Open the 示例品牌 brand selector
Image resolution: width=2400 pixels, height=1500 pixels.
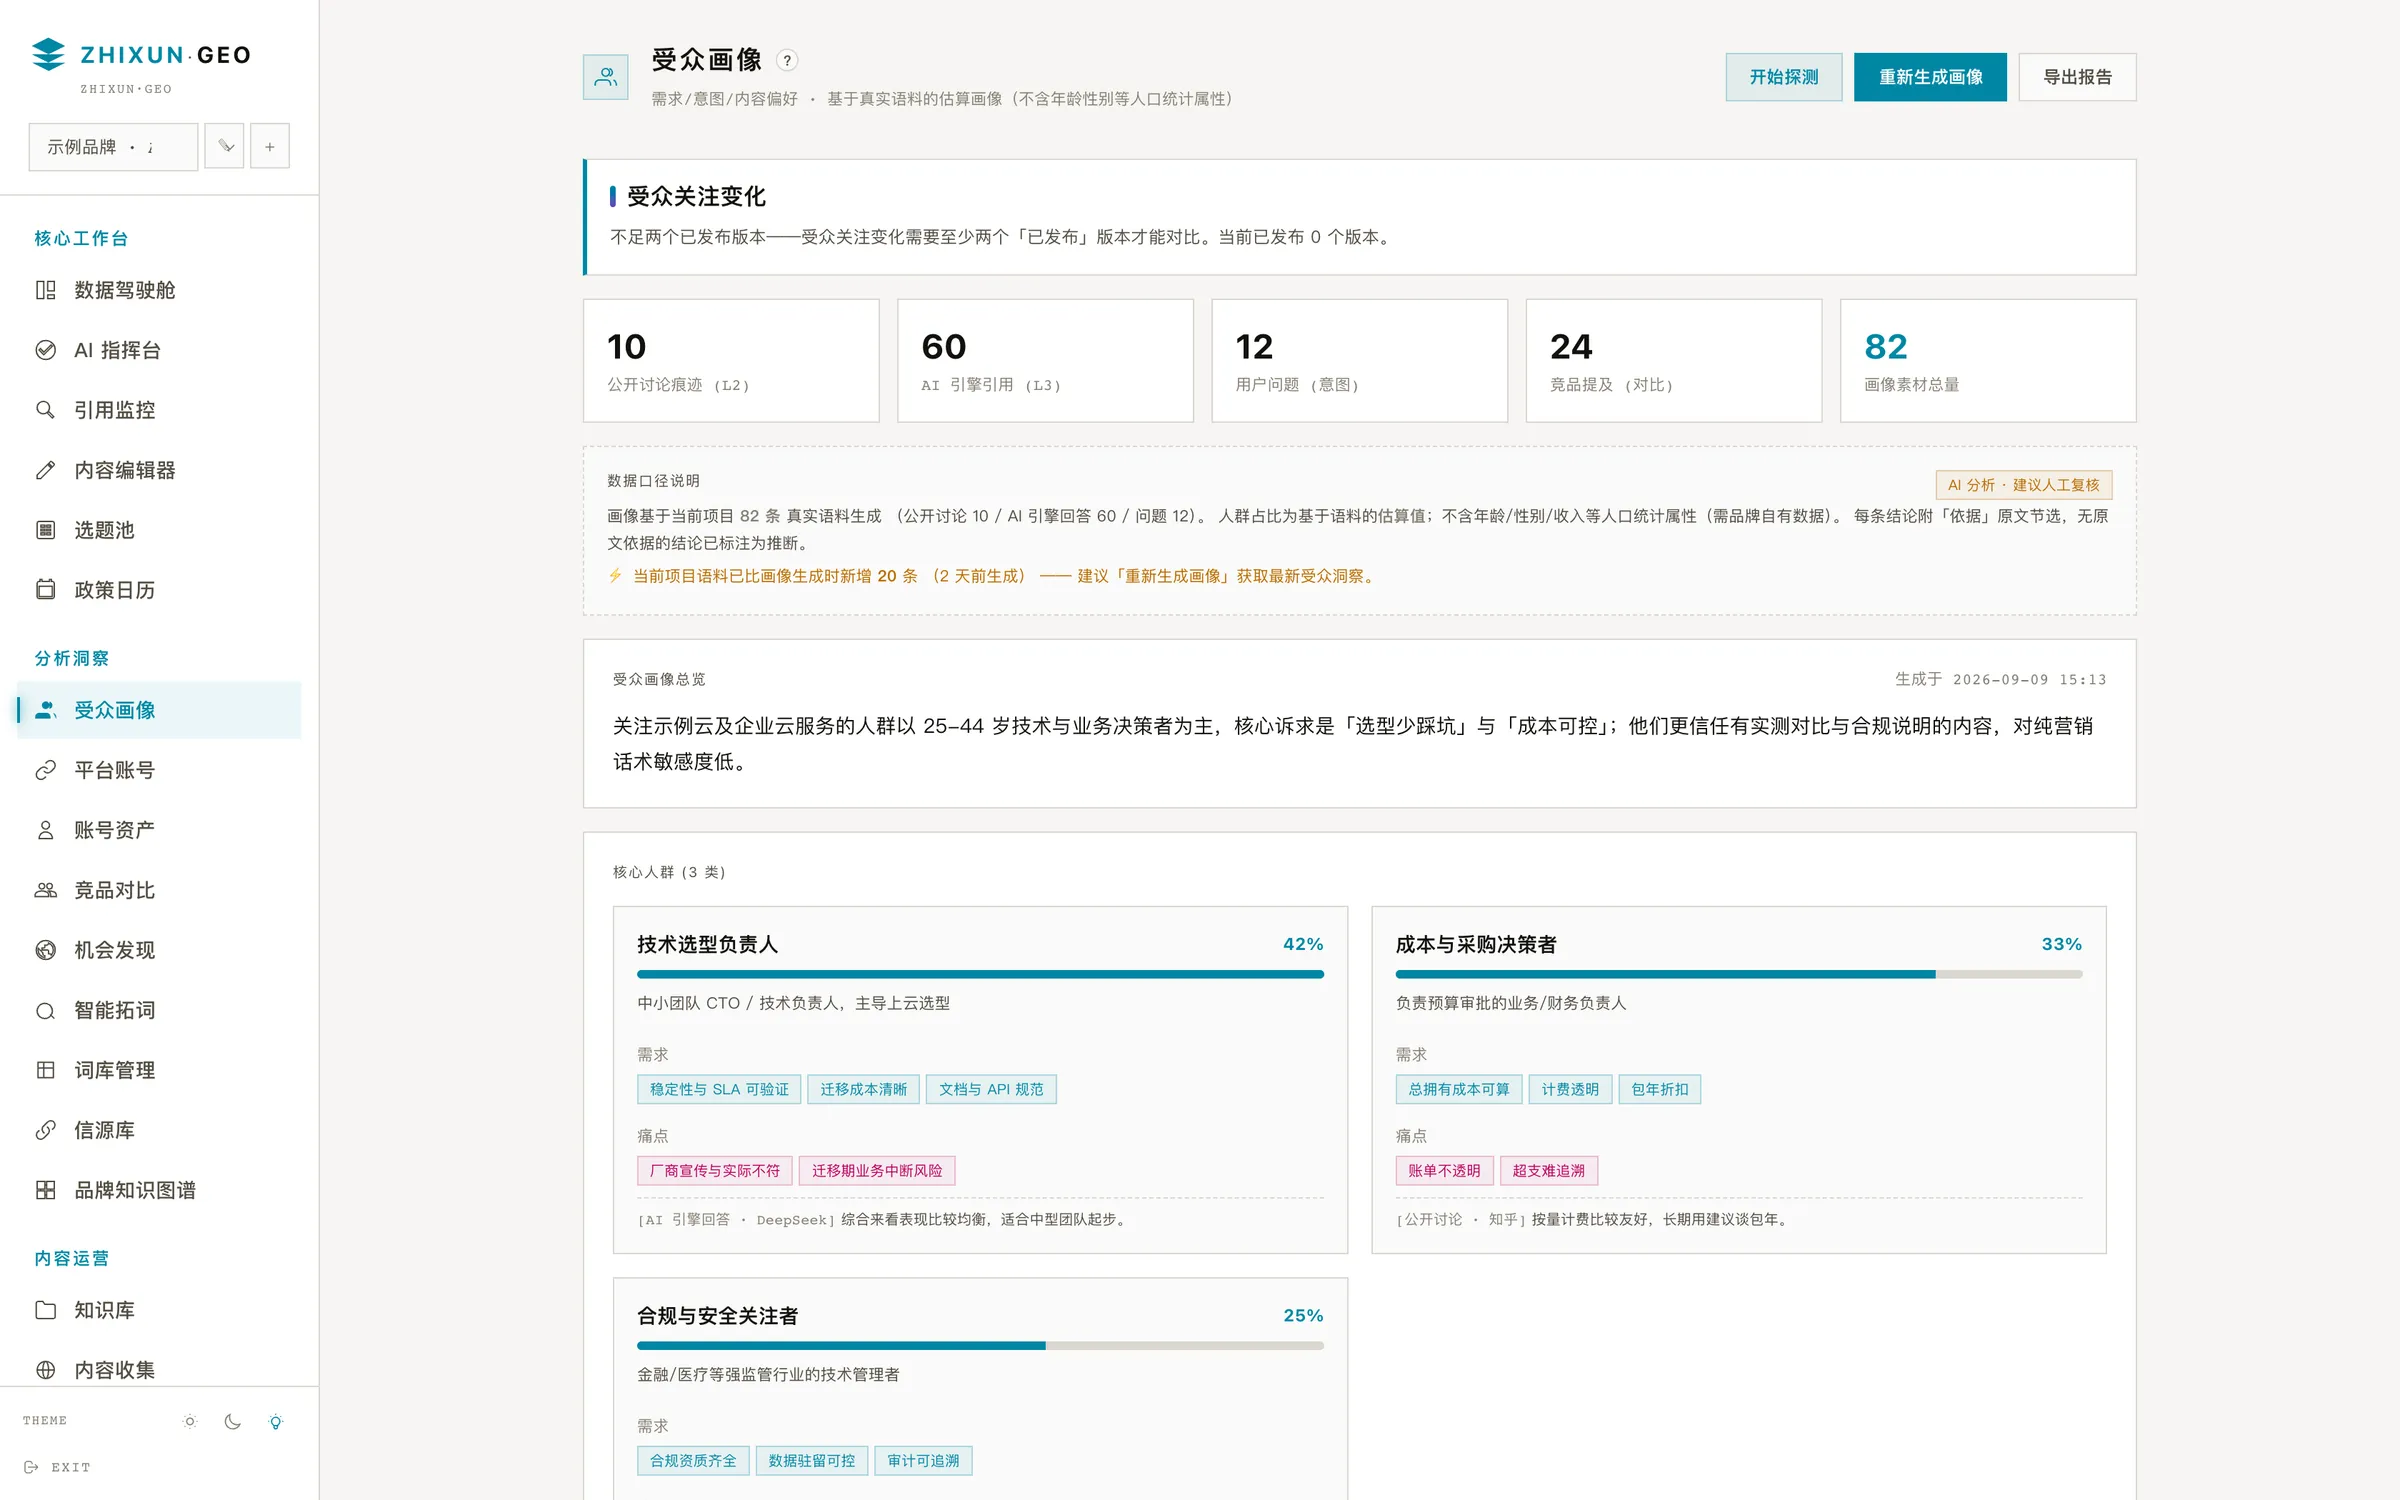(x=113, y=147)
